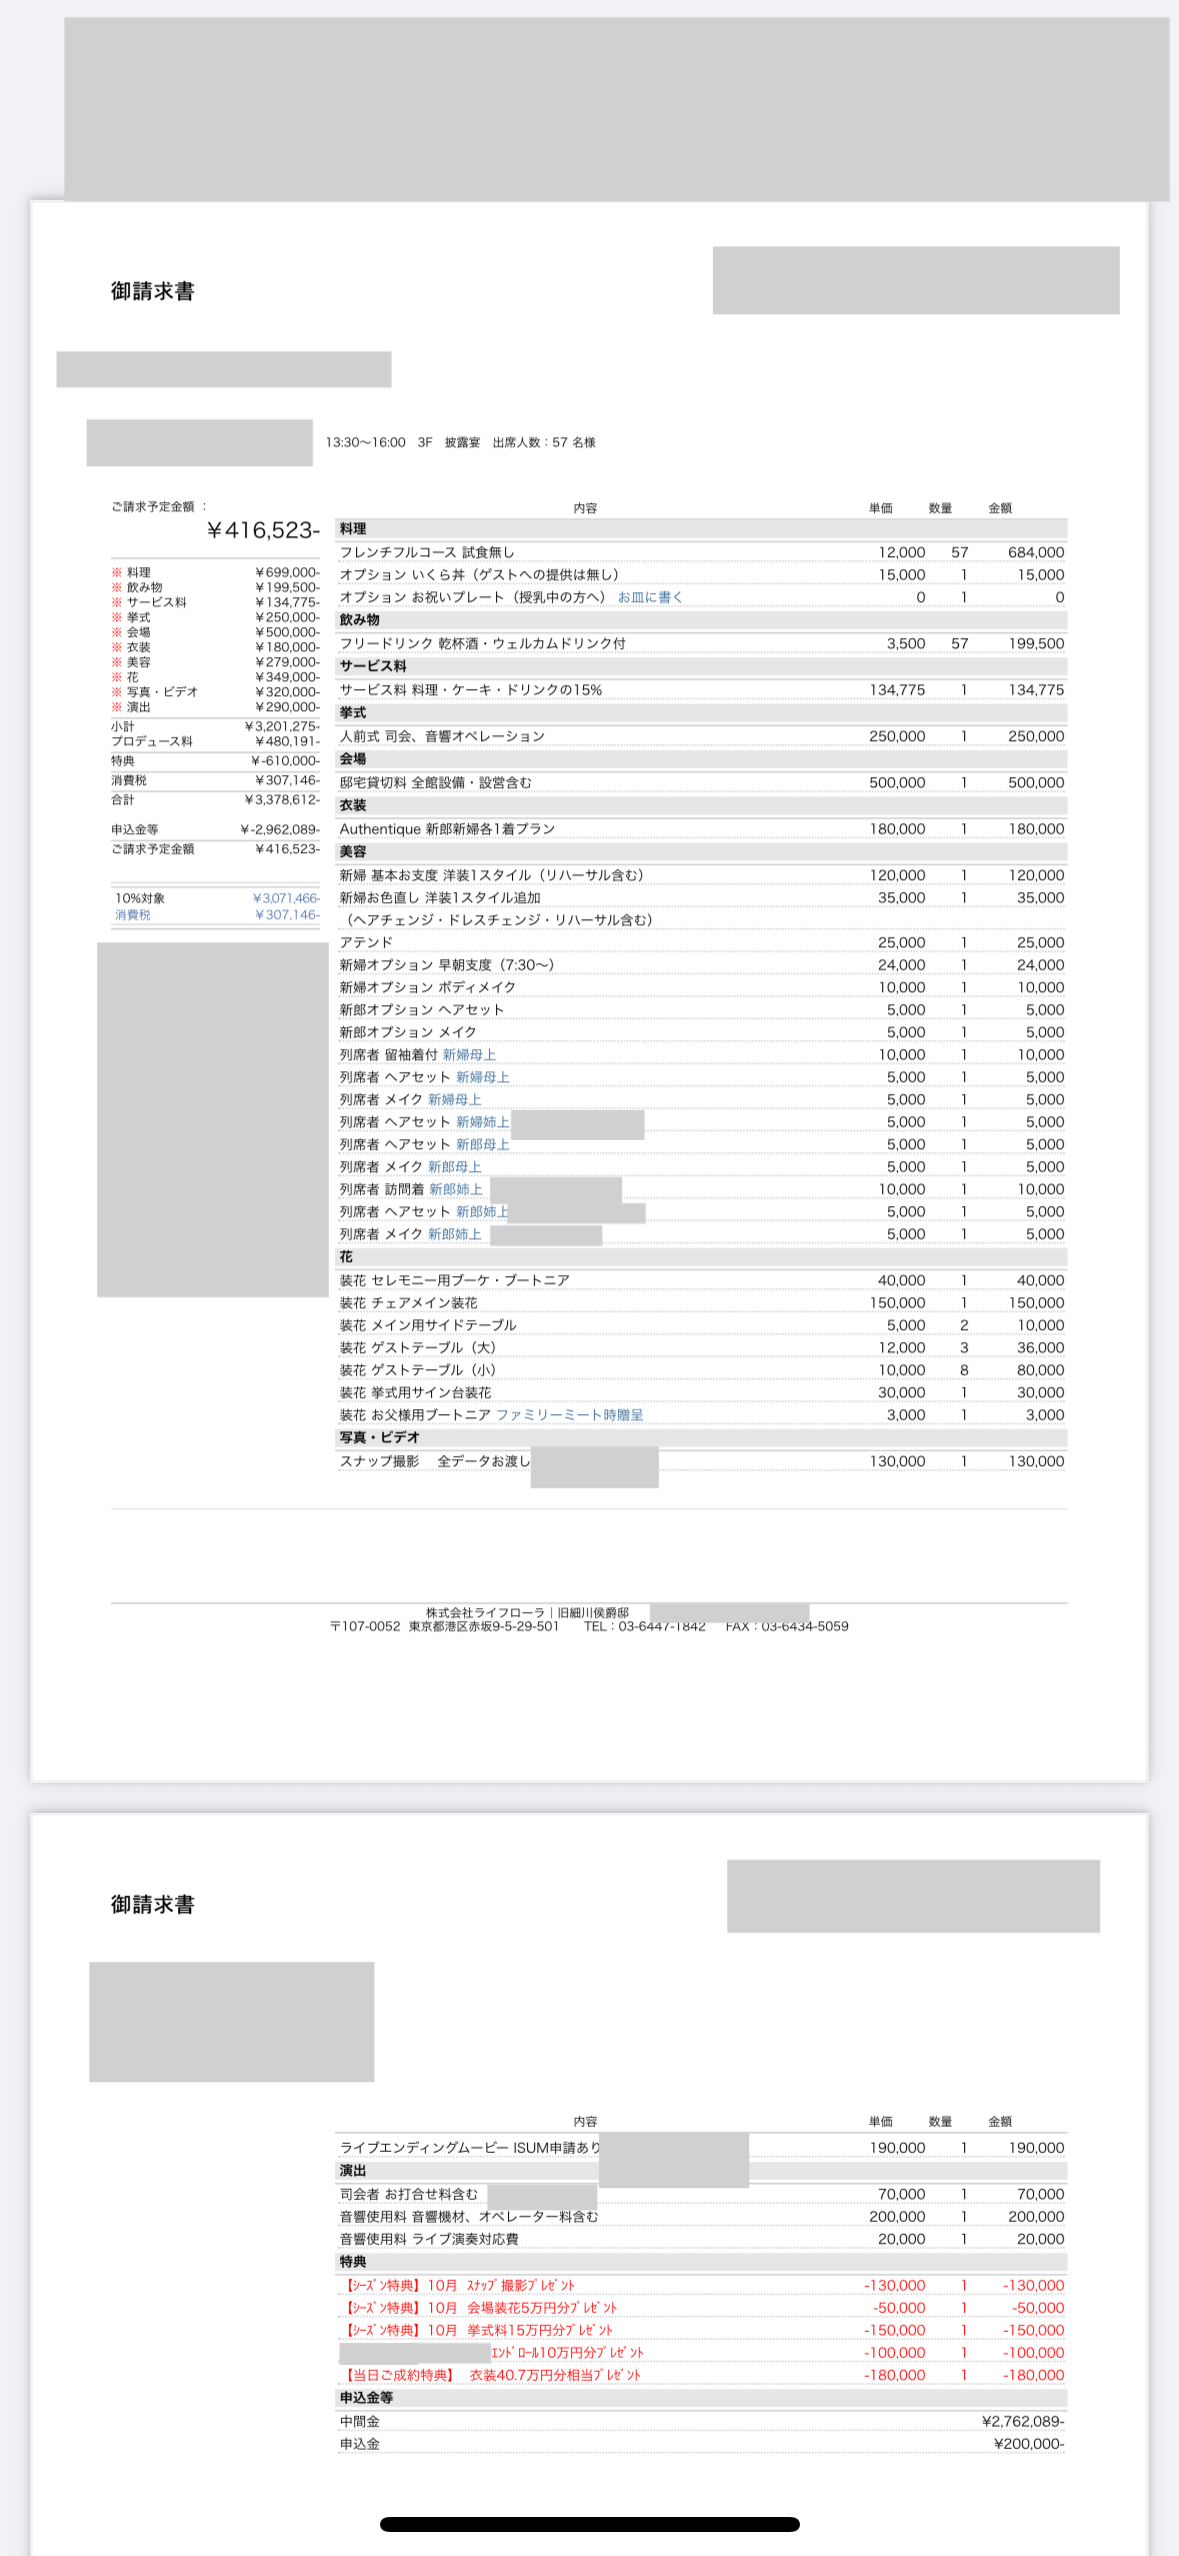1179x2556 pixels.
Task: Select the gray 写真・ビデオ section header
Action: (x=380, y=1438)
